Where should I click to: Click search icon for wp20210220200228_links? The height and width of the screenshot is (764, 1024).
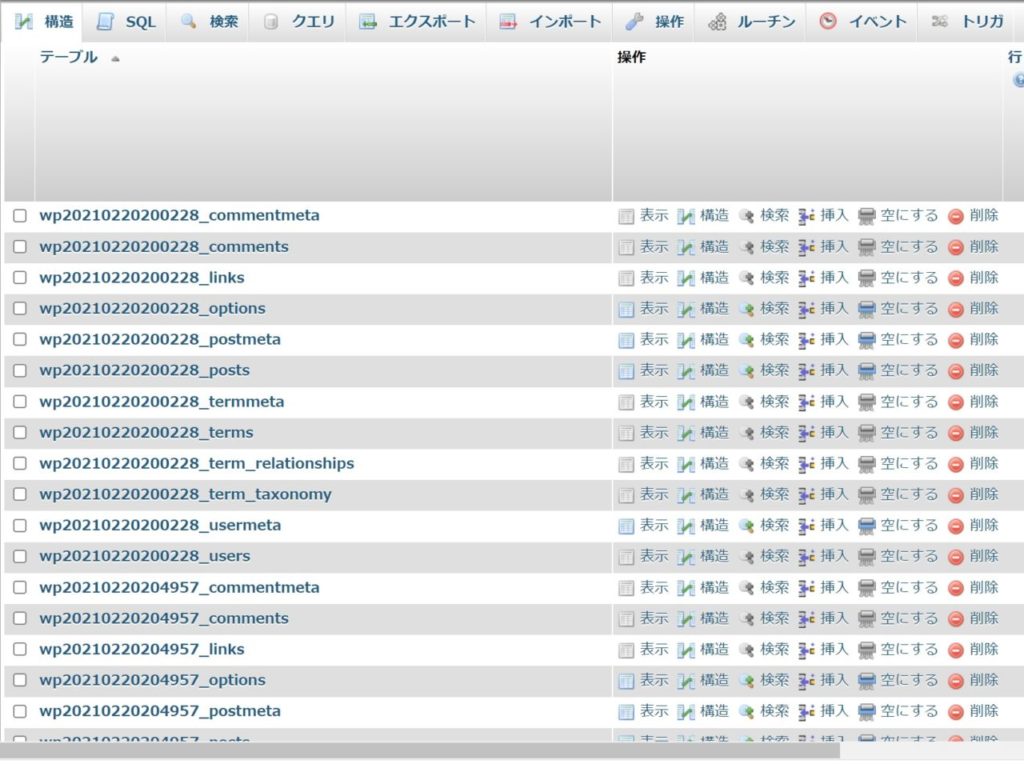(746, 278)
